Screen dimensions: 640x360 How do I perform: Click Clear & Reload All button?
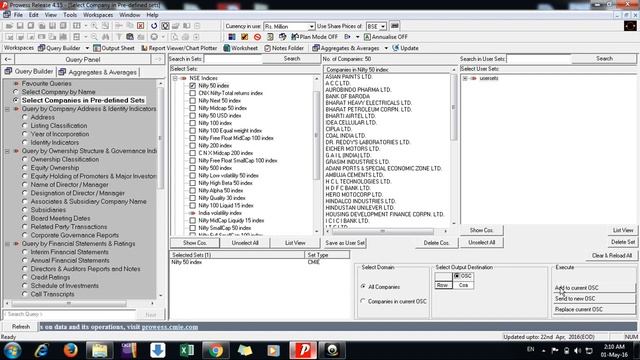point(612,256)
